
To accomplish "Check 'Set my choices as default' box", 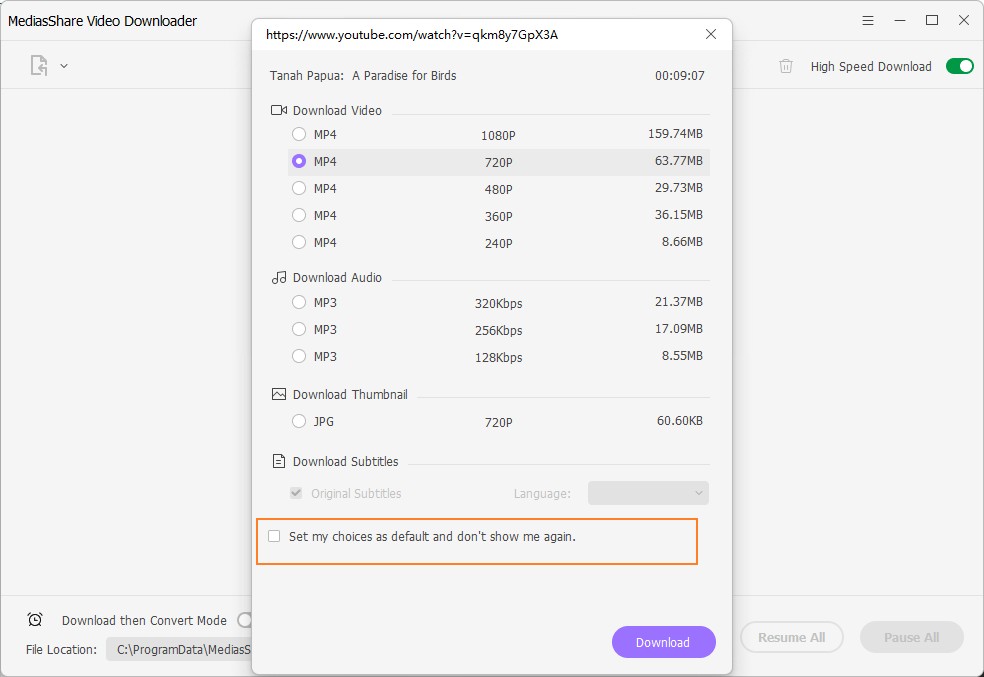I will tap(274, 537).
